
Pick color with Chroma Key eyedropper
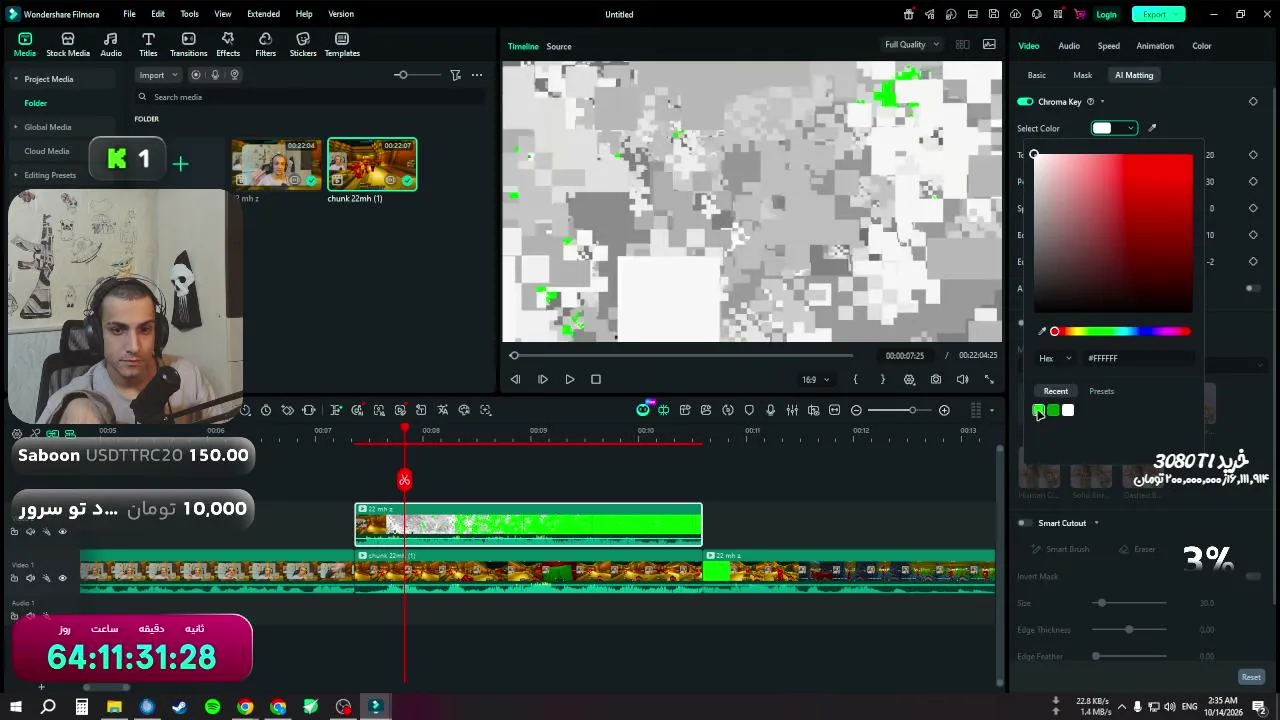[1152, 128]
